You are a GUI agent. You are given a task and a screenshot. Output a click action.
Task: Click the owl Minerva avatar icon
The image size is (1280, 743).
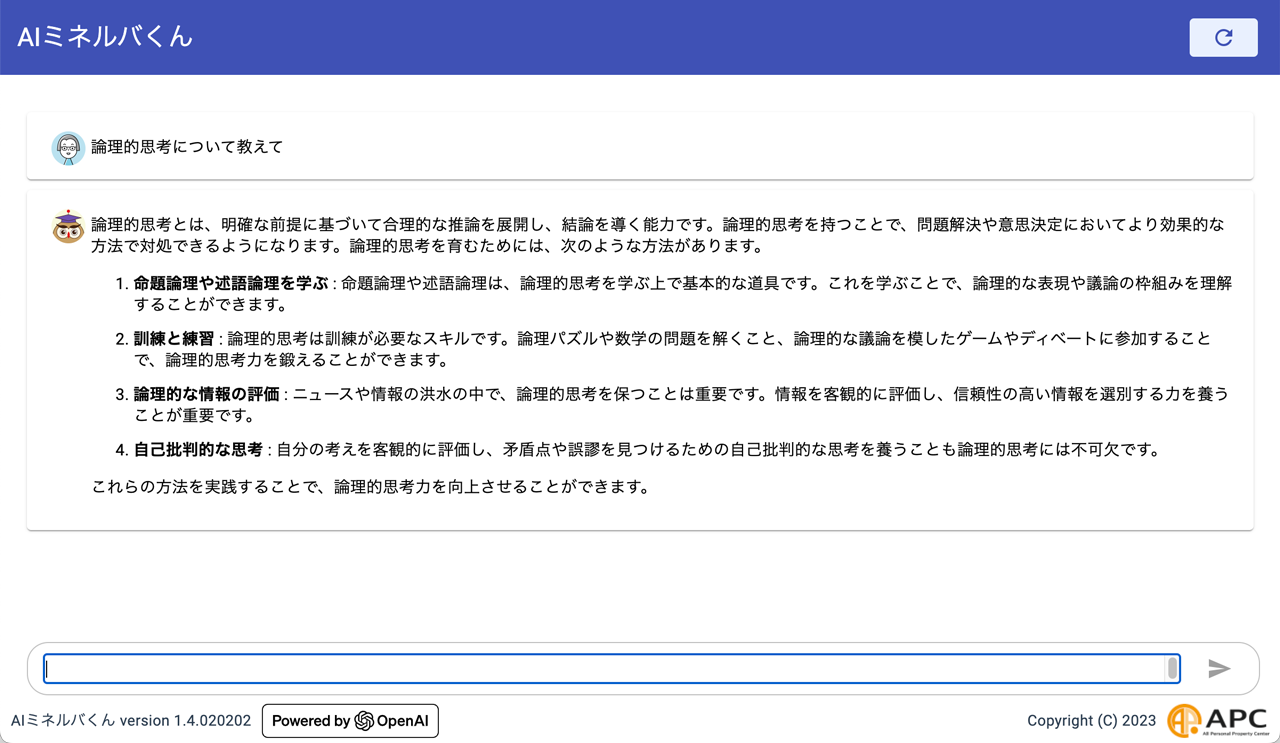click(68, 227)
